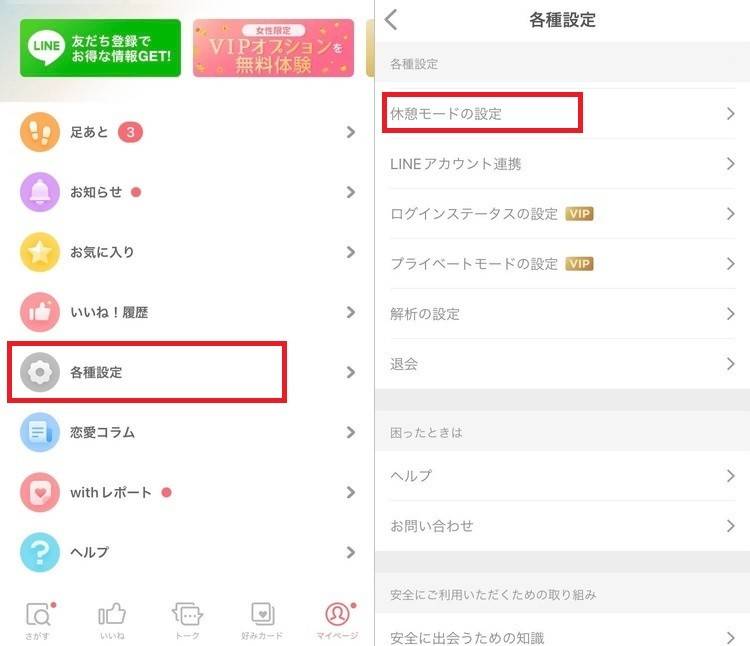Open ログインステータスの設定 menu entry
Viewport: 750px width, 646px height.
562,214
